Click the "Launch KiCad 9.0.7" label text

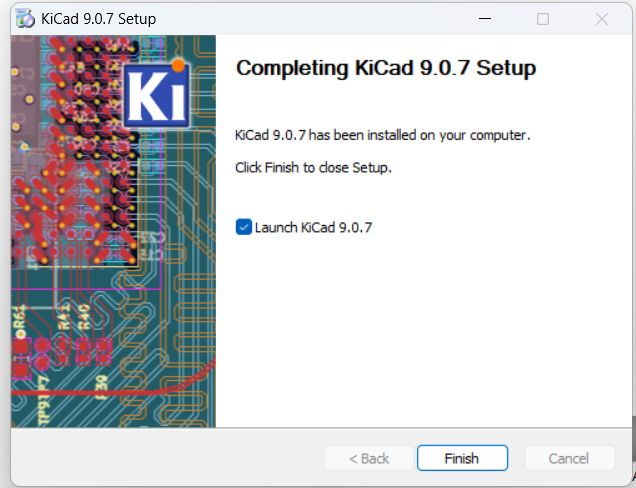(x=313, y=227)
